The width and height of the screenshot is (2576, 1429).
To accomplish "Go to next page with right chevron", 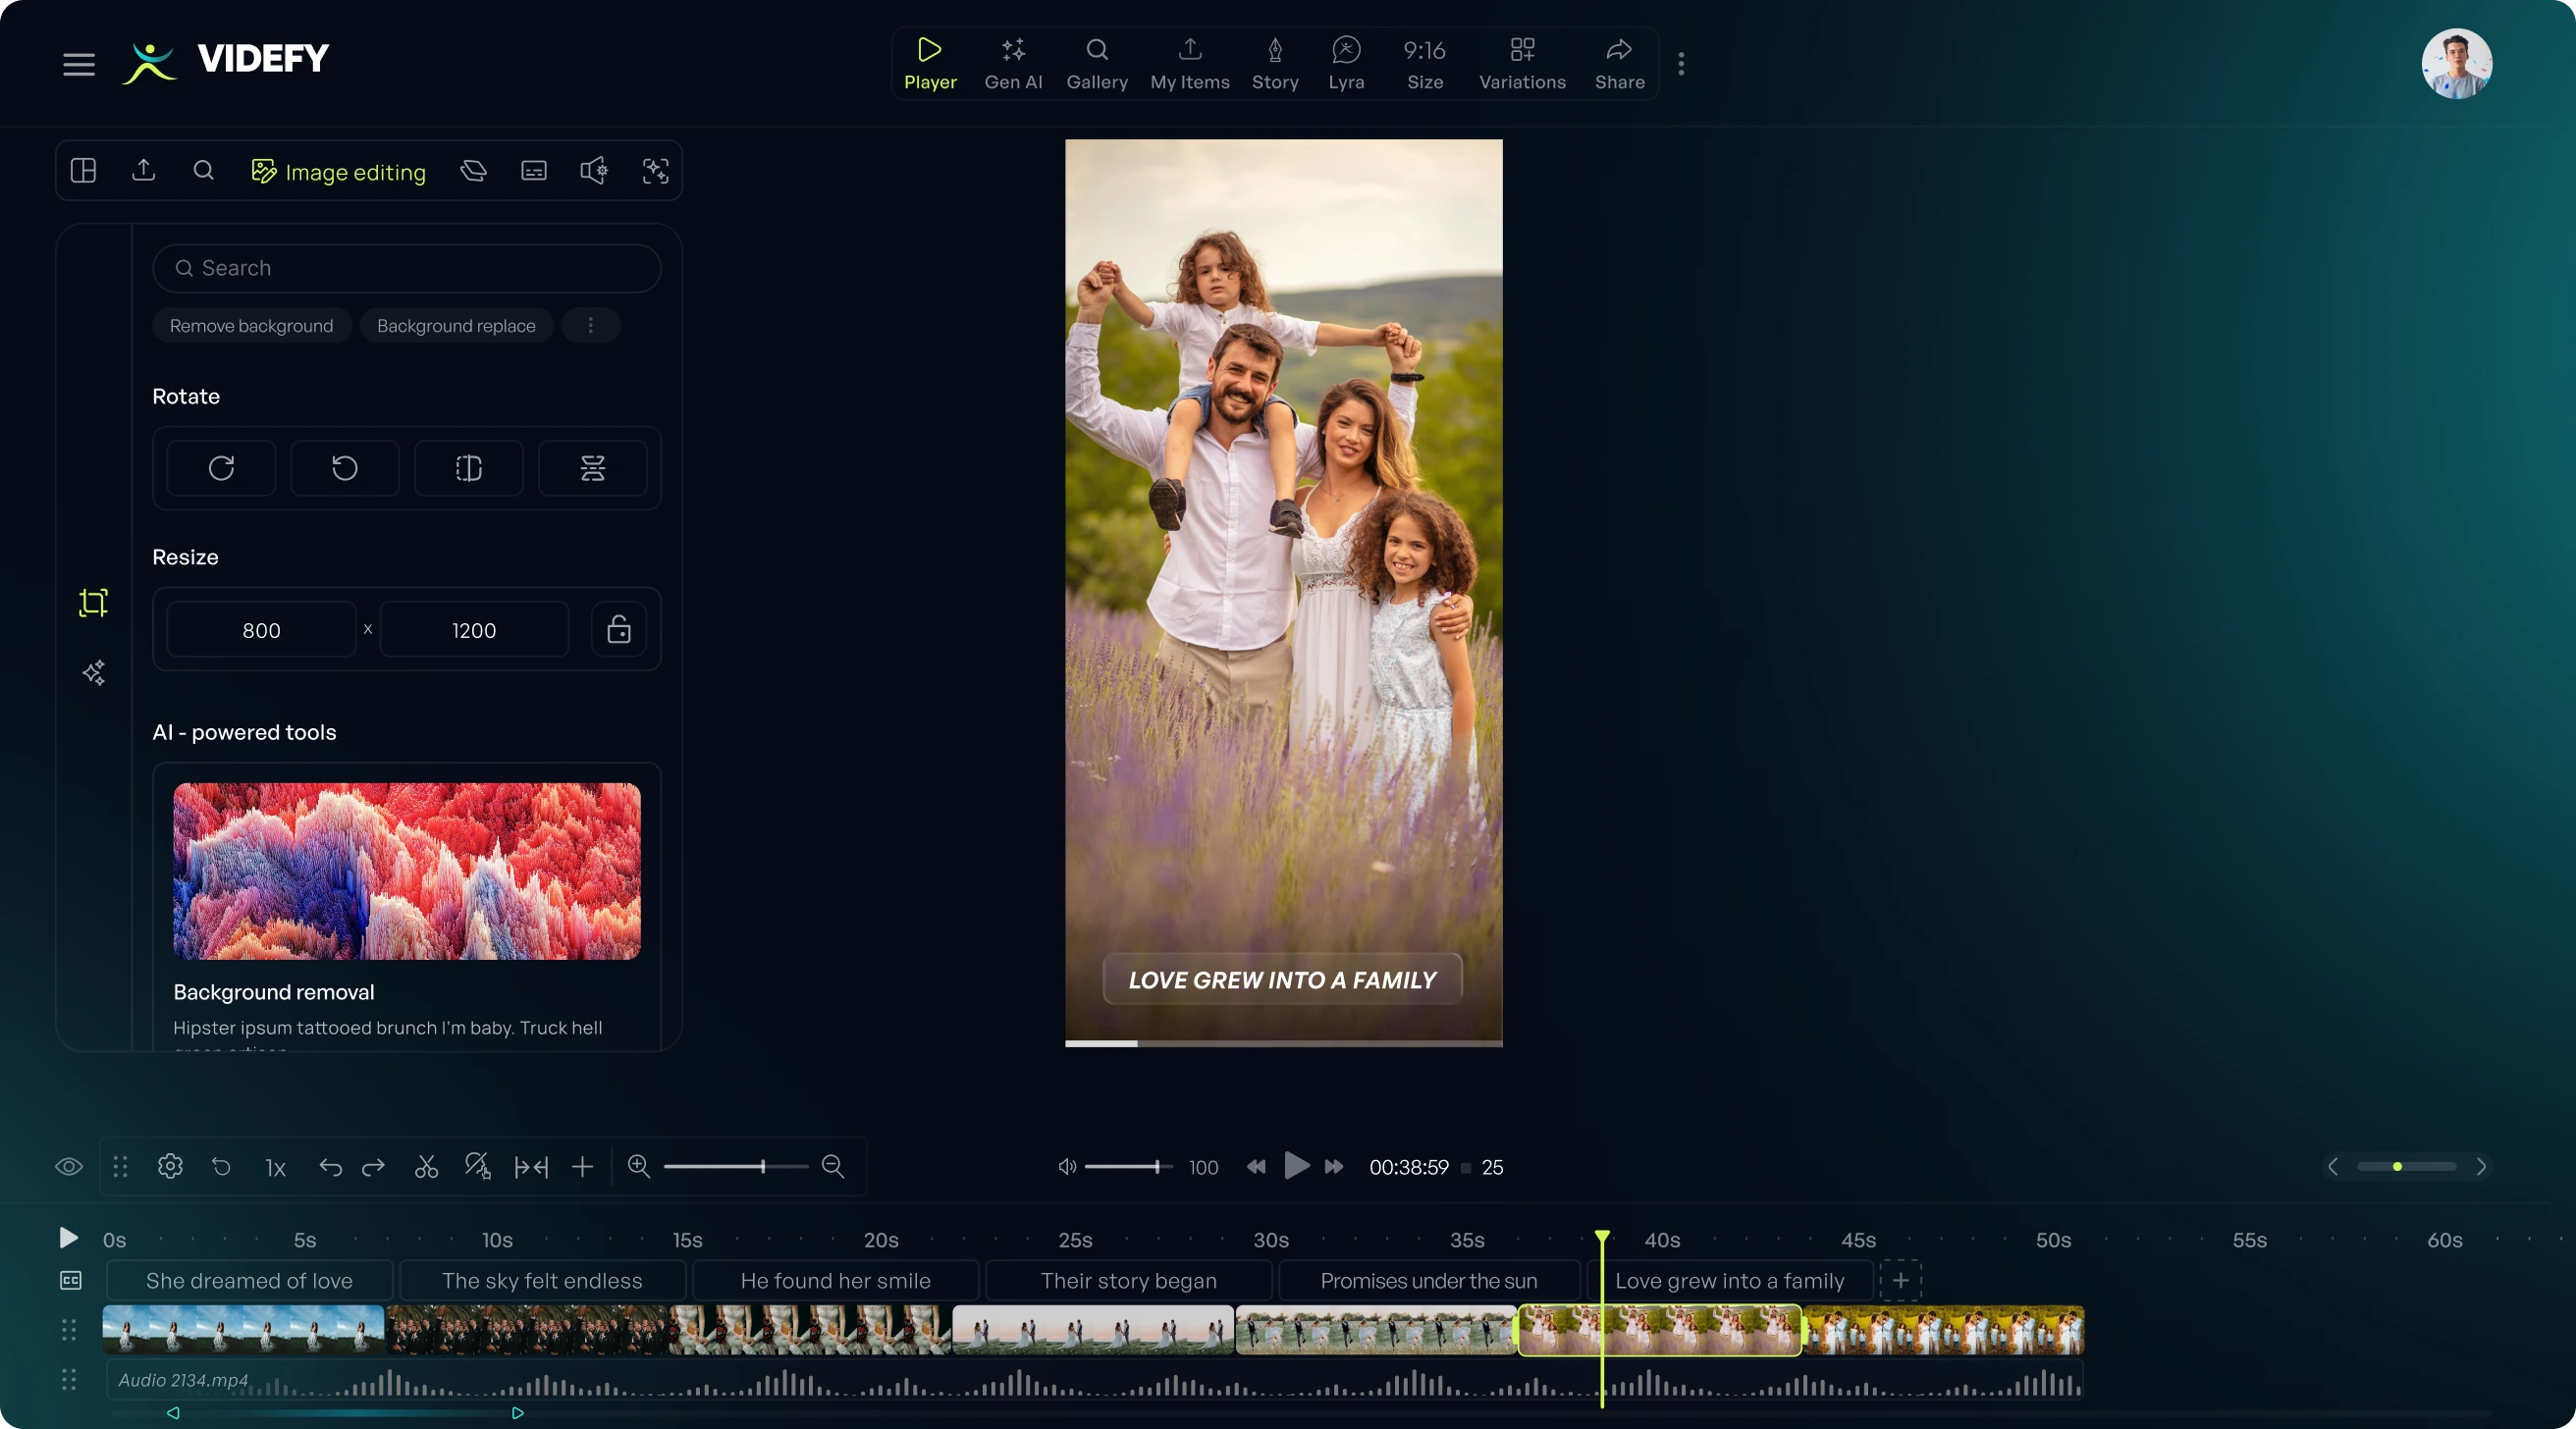I will pyautogui.click(x=2481, y=1167).
